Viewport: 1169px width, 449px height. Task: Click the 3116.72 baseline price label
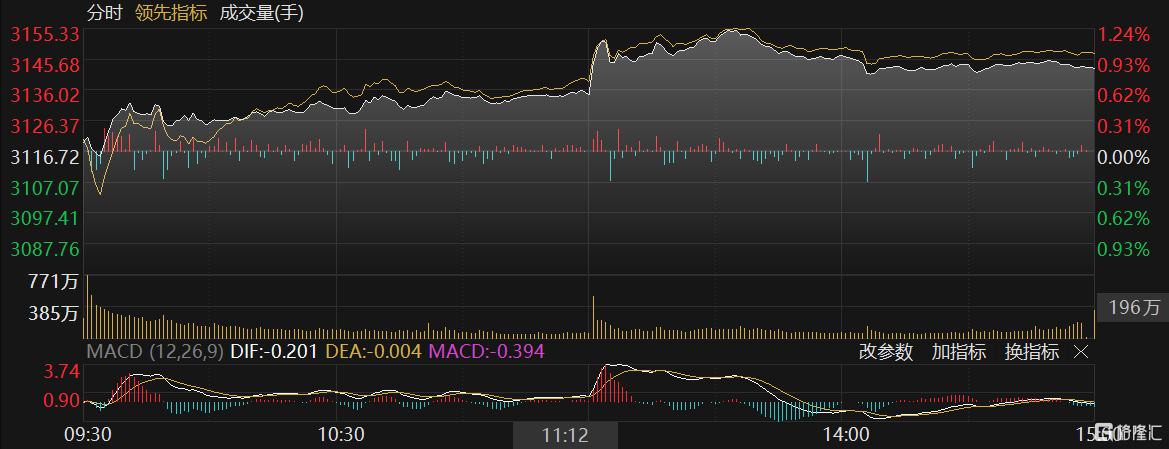[45, 157]
